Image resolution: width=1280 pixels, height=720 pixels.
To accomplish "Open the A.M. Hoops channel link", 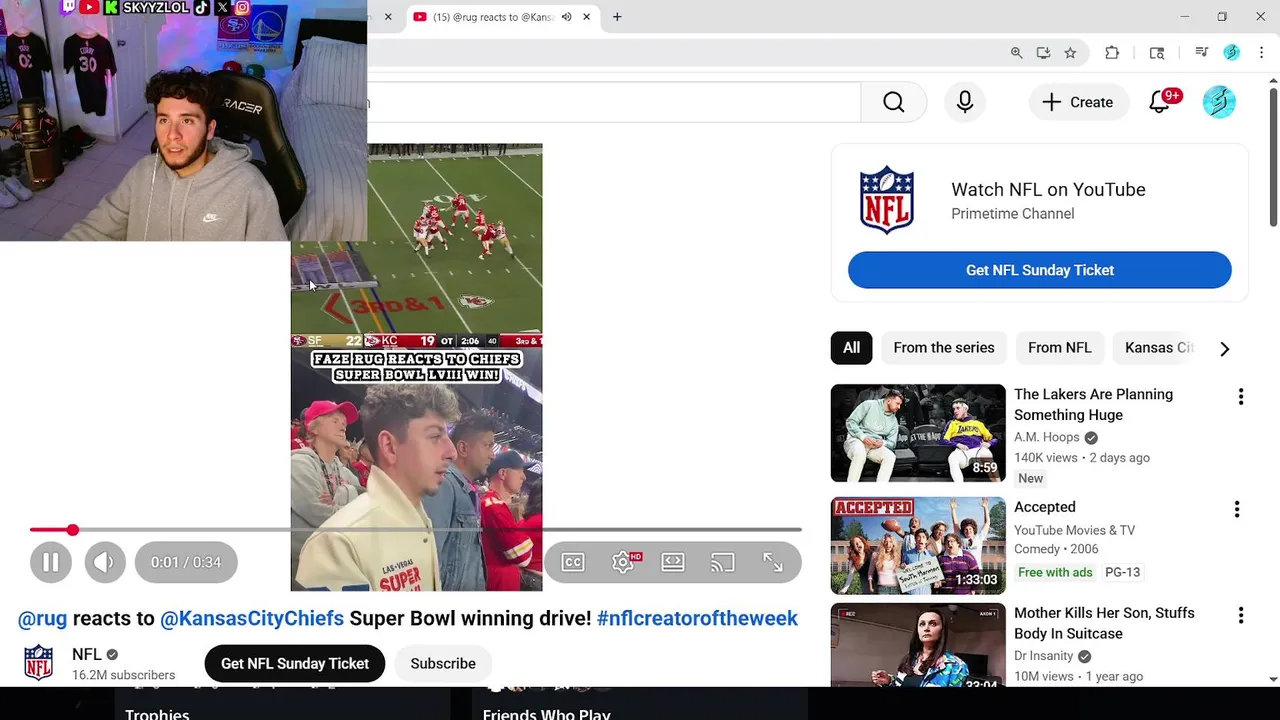I will (x=1047, y=437).
